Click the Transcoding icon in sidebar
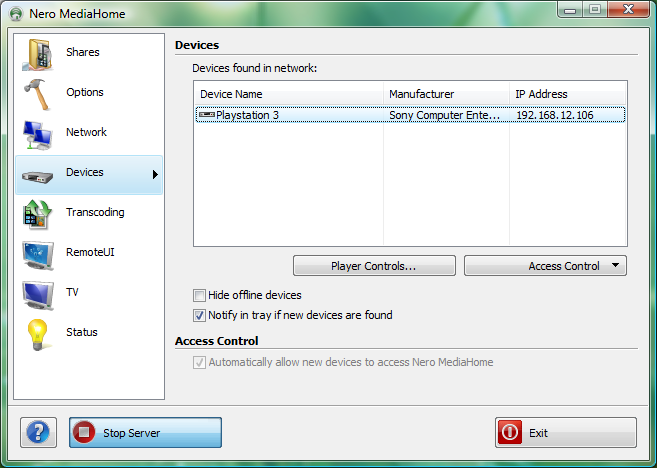The width and height of the screenshot is (657, 468). click(38, 213)
